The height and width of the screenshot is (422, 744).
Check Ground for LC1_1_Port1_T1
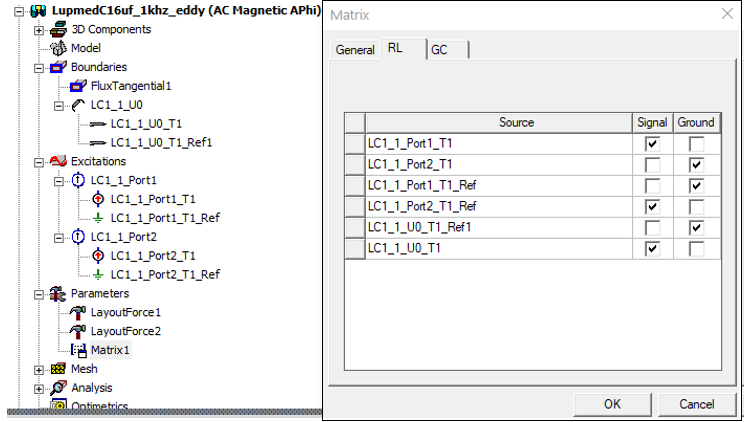697,144
